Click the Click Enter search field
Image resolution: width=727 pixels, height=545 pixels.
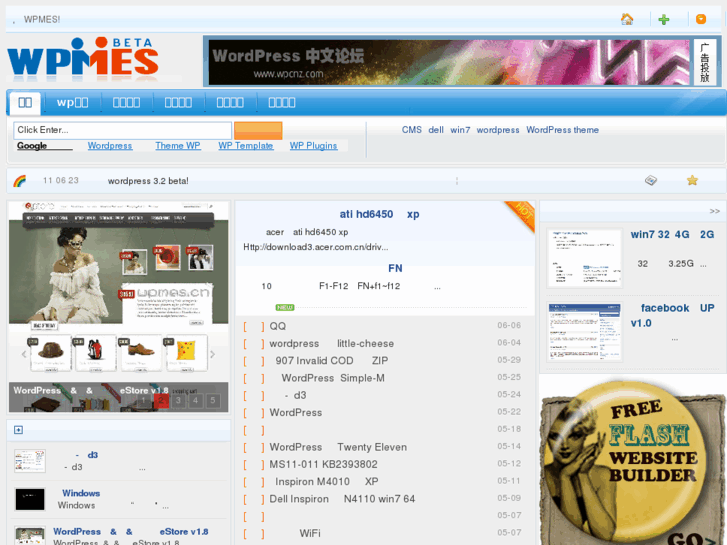122,130
